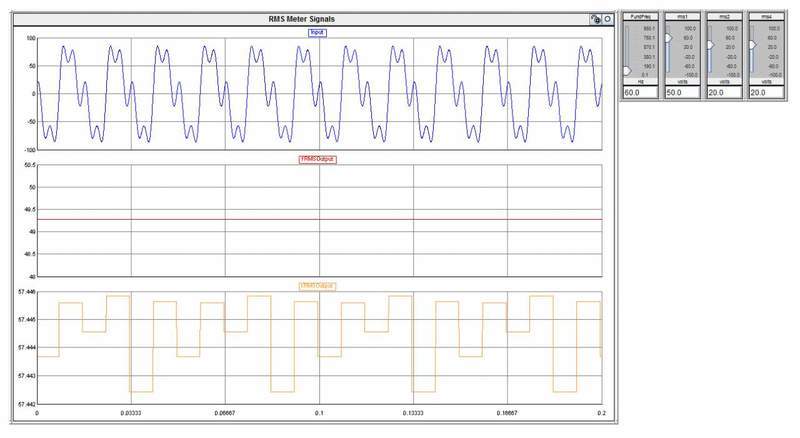Image resolution: width=800 pixels, height=438 pixels.
Task: Click the 0.1 tick on the time axis
Action: 319,411
